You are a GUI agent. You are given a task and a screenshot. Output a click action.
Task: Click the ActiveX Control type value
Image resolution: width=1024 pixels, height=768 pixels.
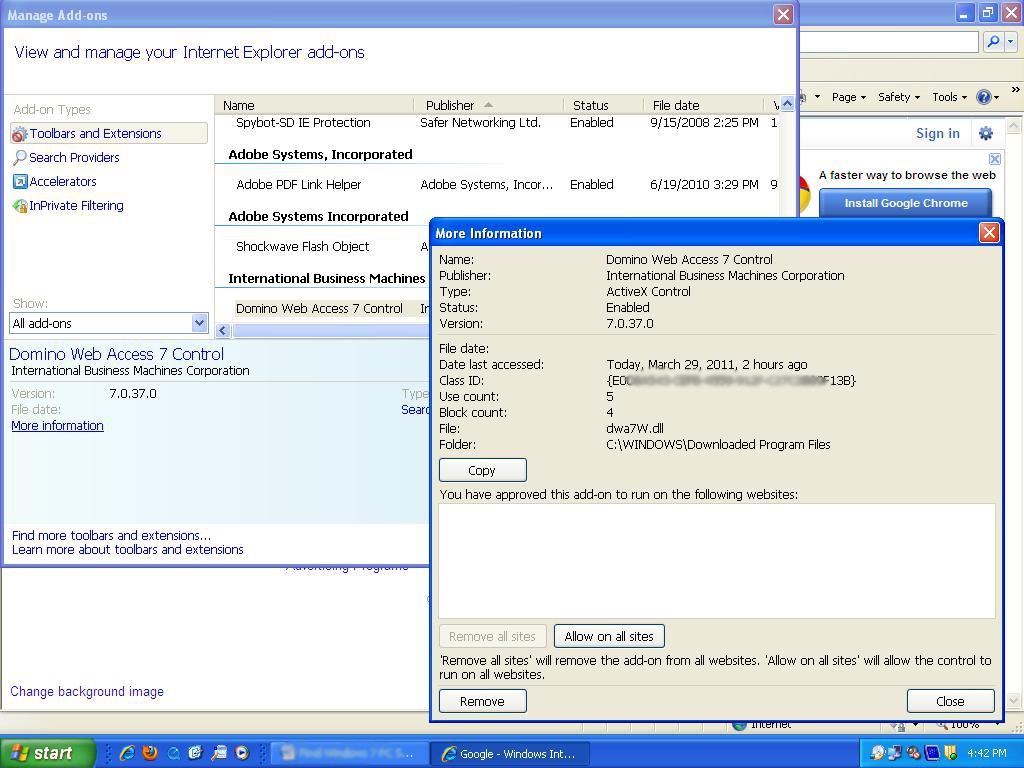[x=648, y=292]
